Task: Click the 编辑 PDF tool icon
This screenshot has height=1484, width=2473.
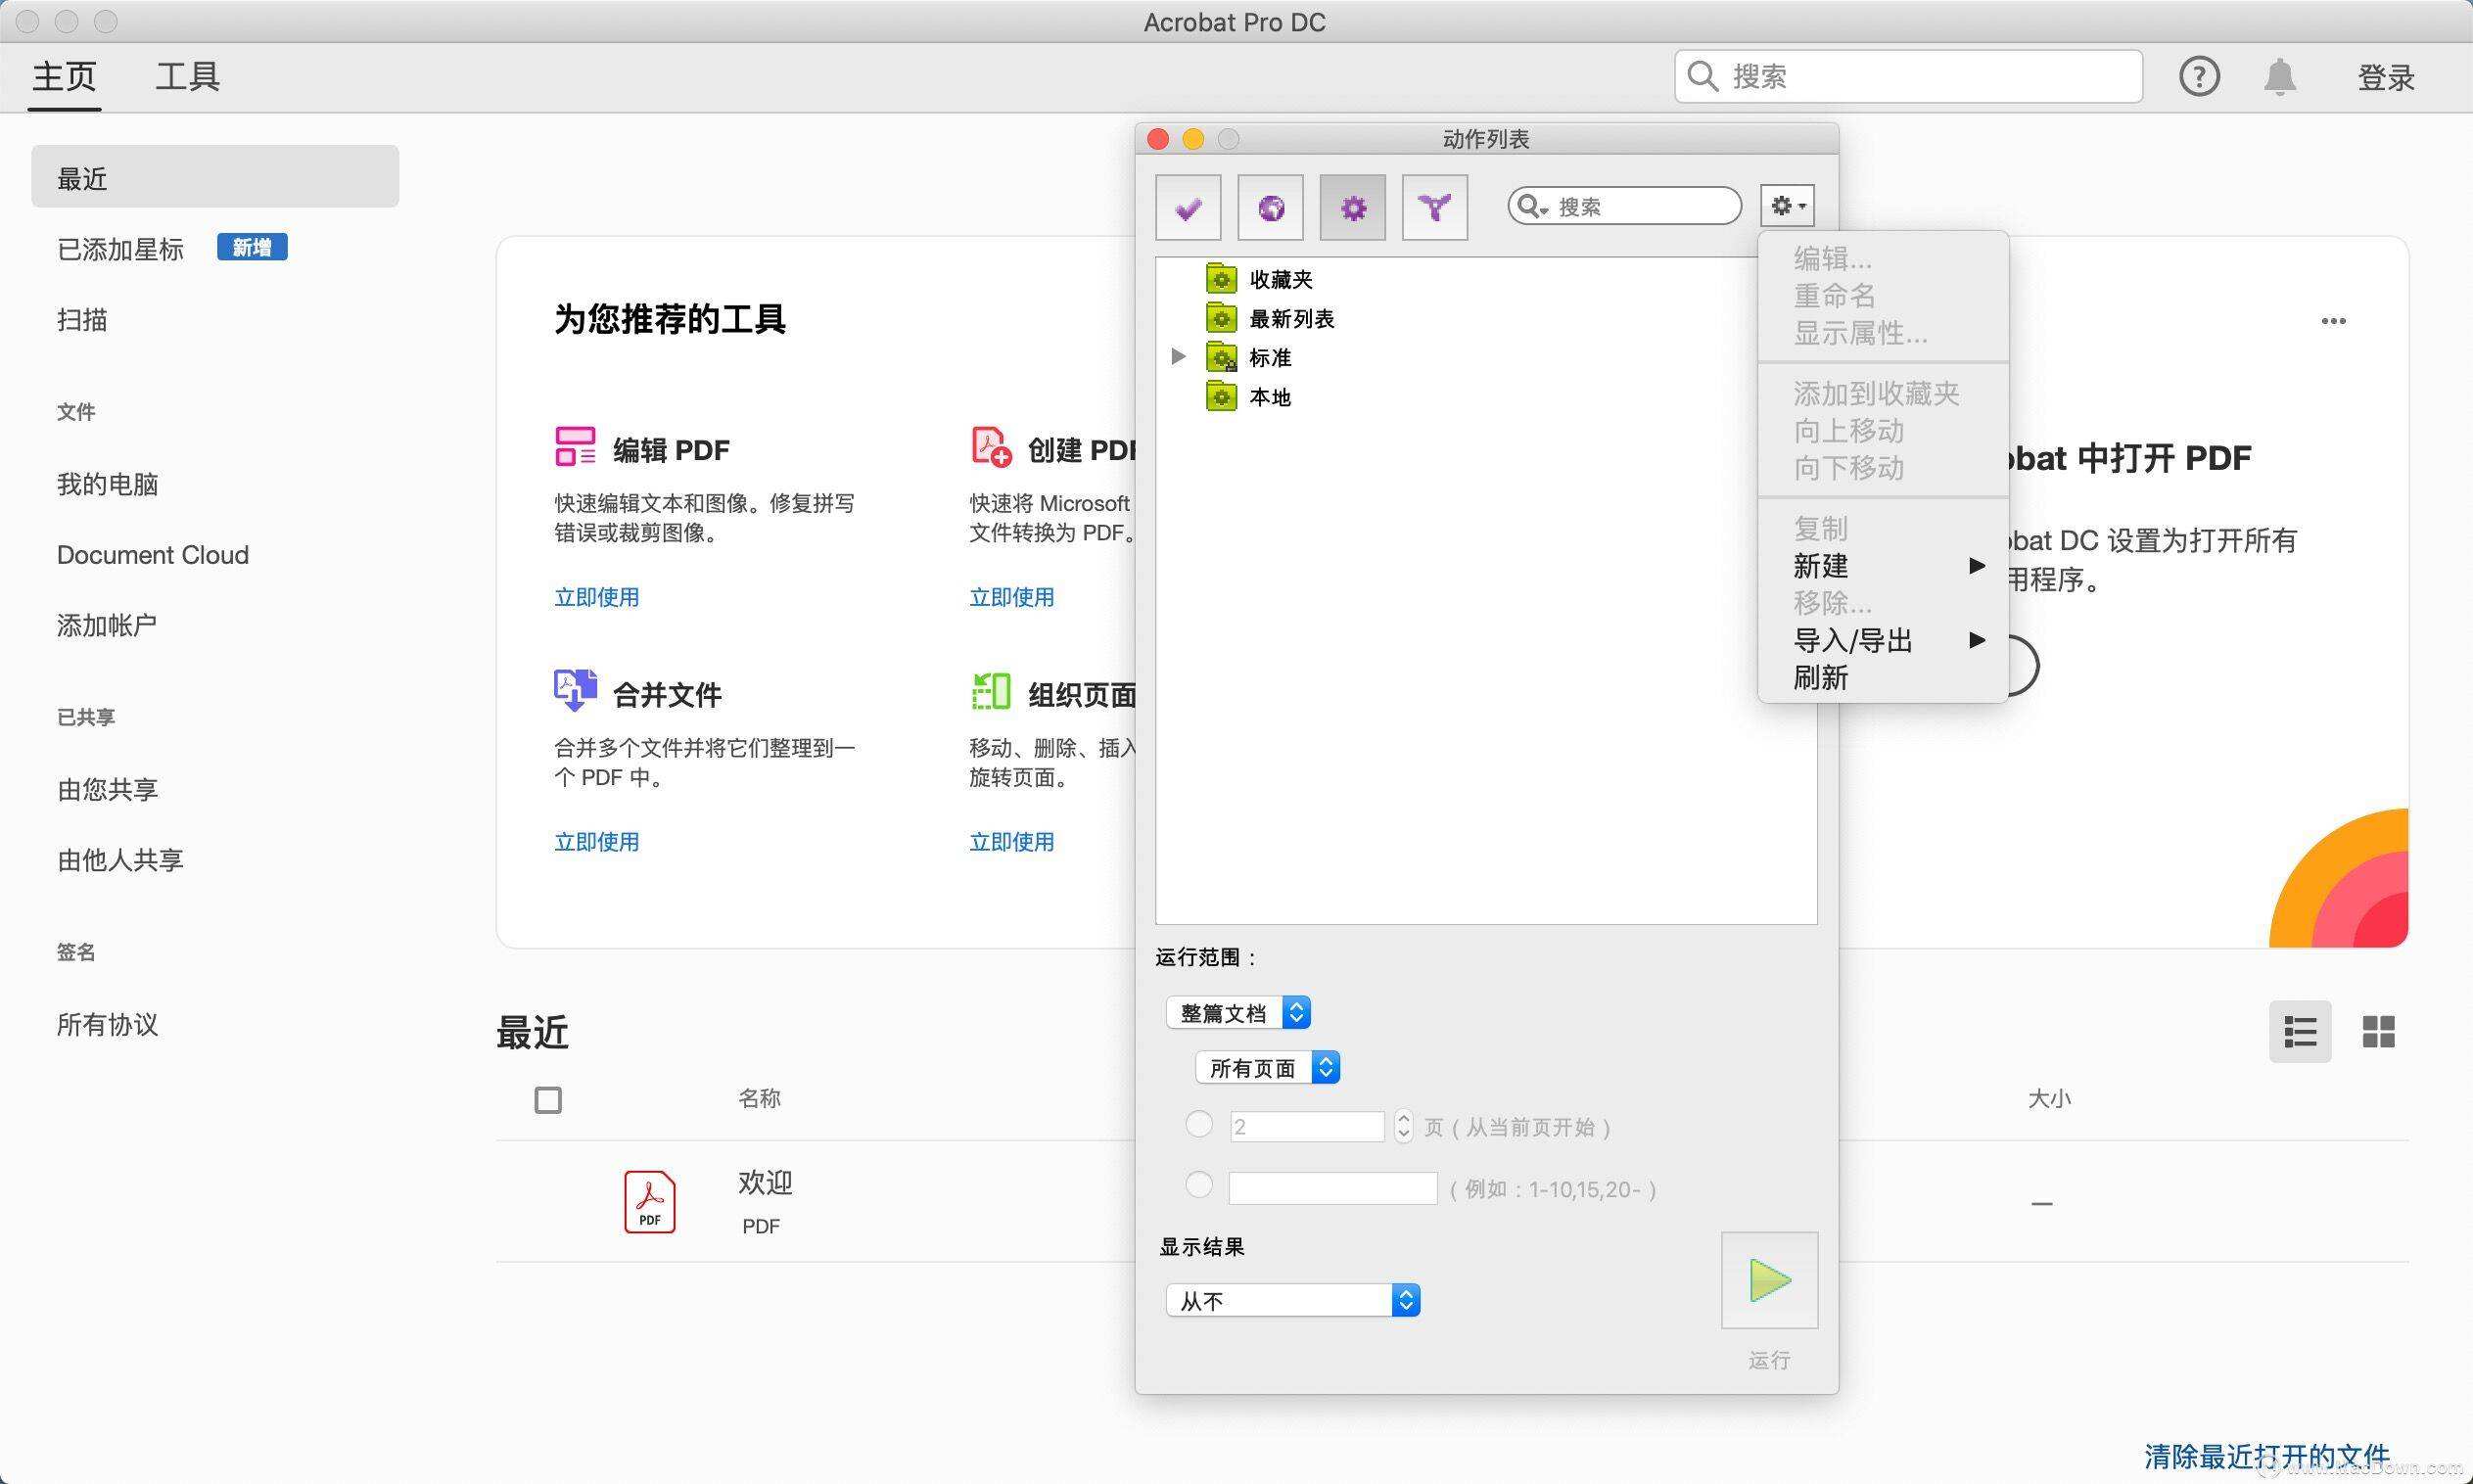Action: 575,447
